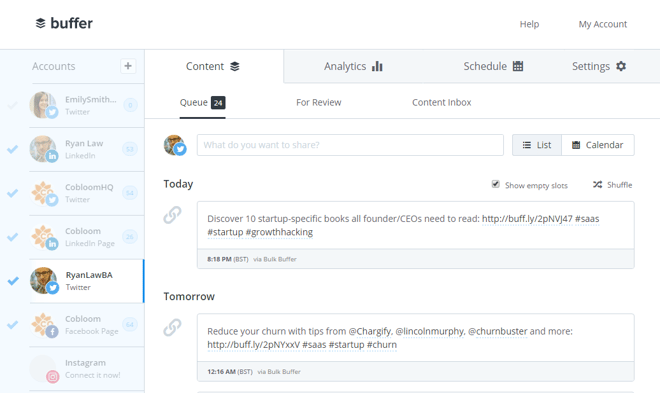Click the queue count badge 24
The height and width of the screenshot is (393, 660).
[x=218, y=103]
